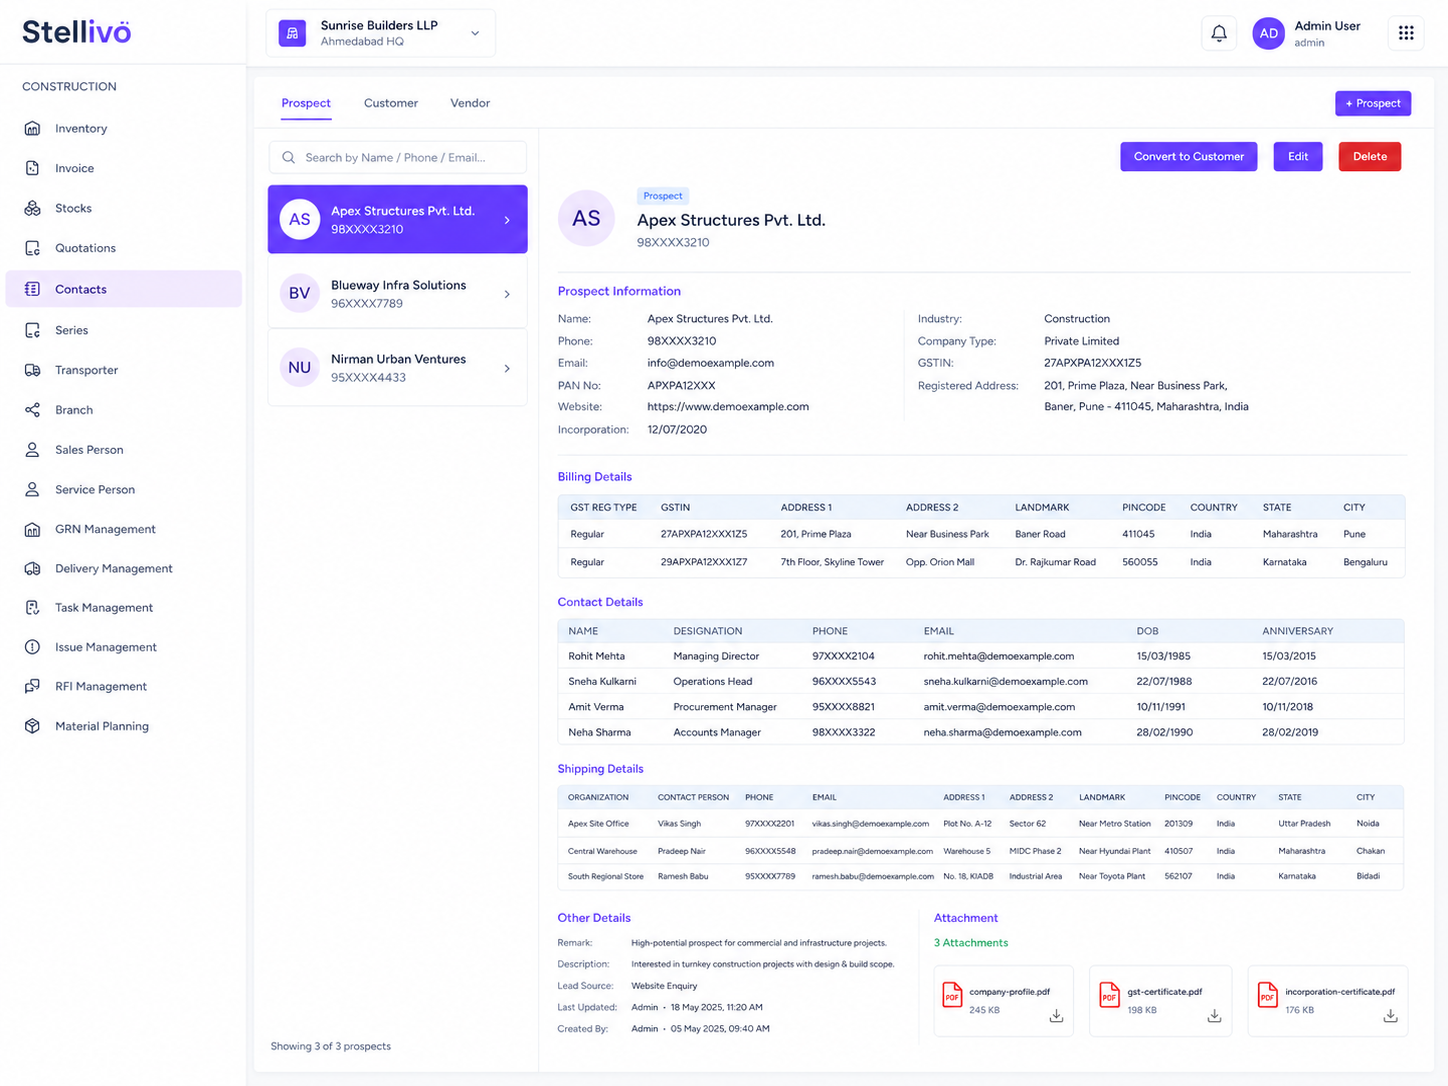Click the Bengaluru city cell
The image size is (1448, 1086).
(x=1365, y=562)
